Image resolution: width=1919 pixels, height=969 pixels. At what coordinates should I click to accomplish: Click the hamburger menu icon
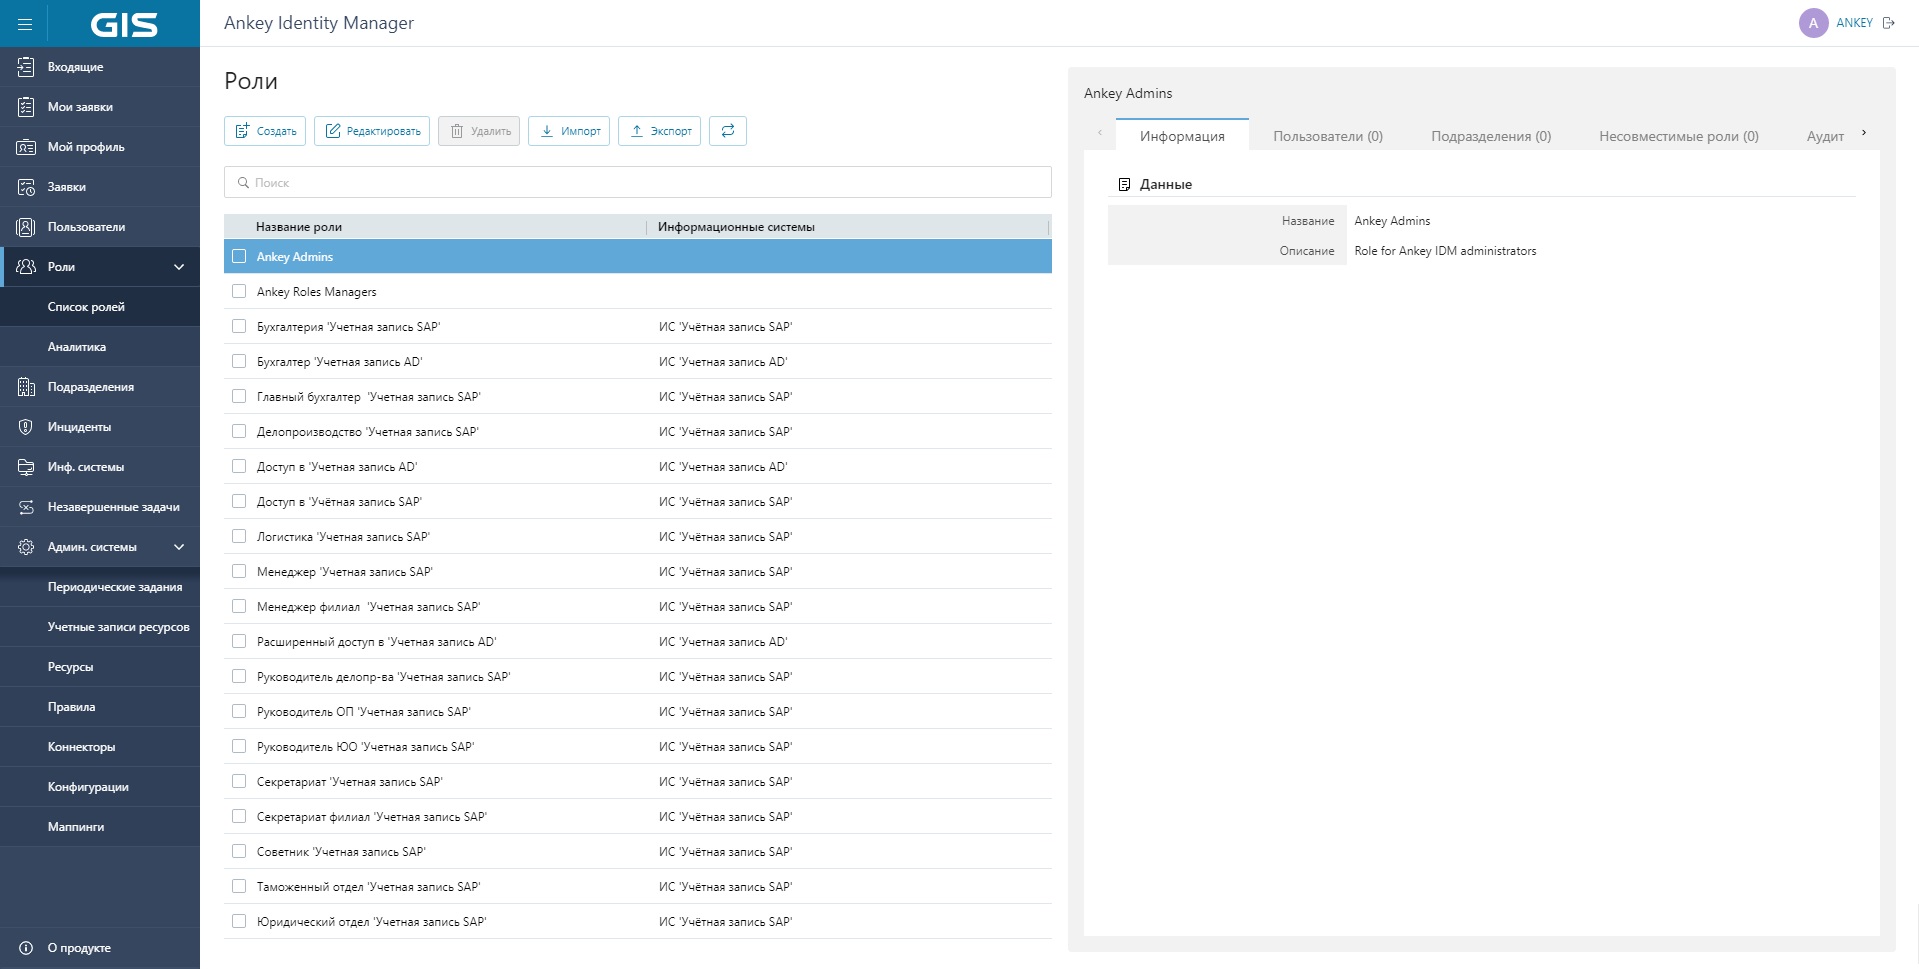pos(25,24)
